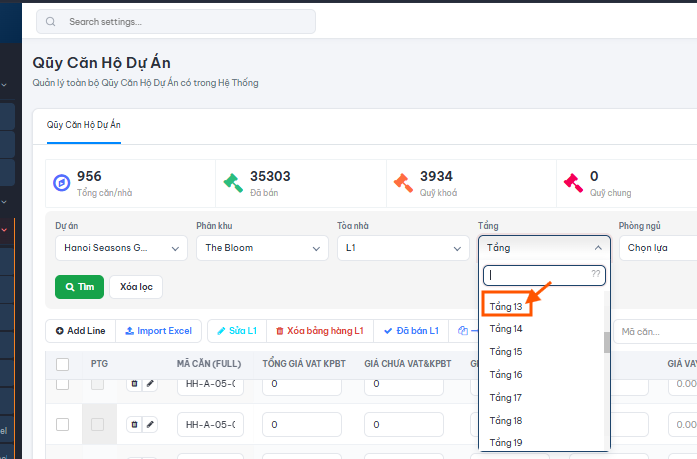The width and height of the screenshot is (697, 459).
Task: Click the pencil edit icon in last row
Action: (150, 424)
